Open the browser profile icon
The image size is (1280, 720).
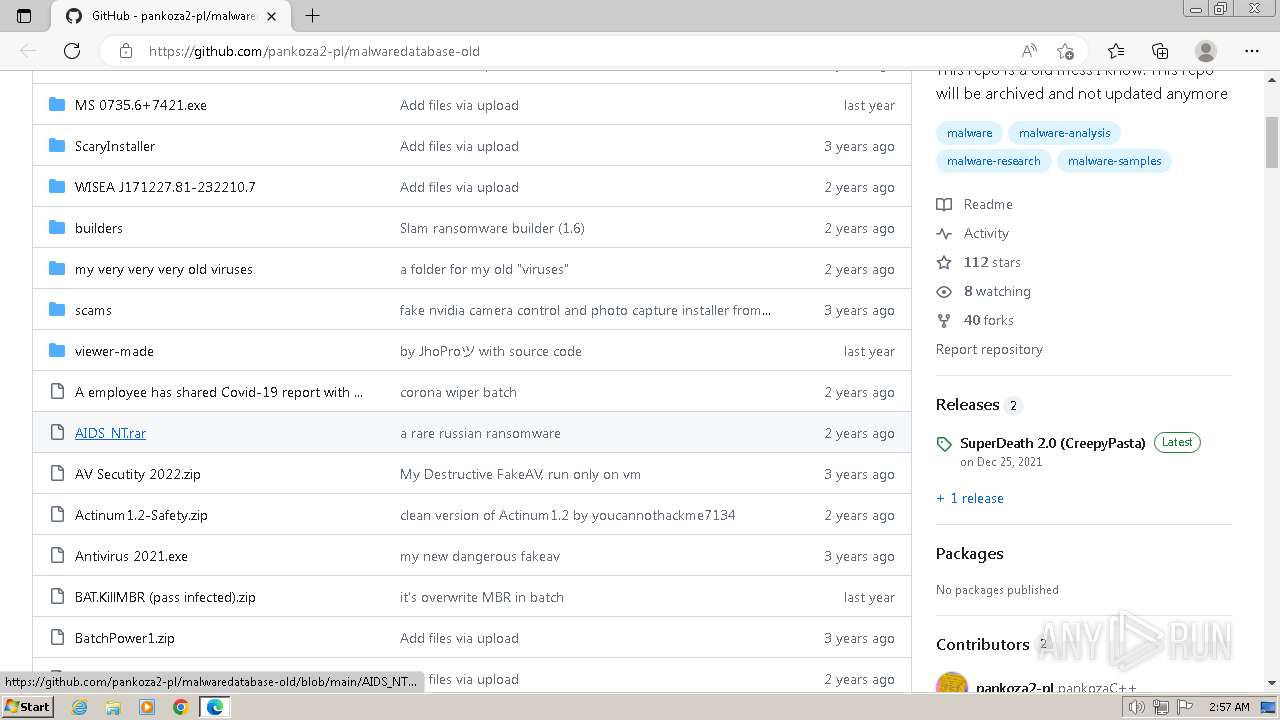1206,51
